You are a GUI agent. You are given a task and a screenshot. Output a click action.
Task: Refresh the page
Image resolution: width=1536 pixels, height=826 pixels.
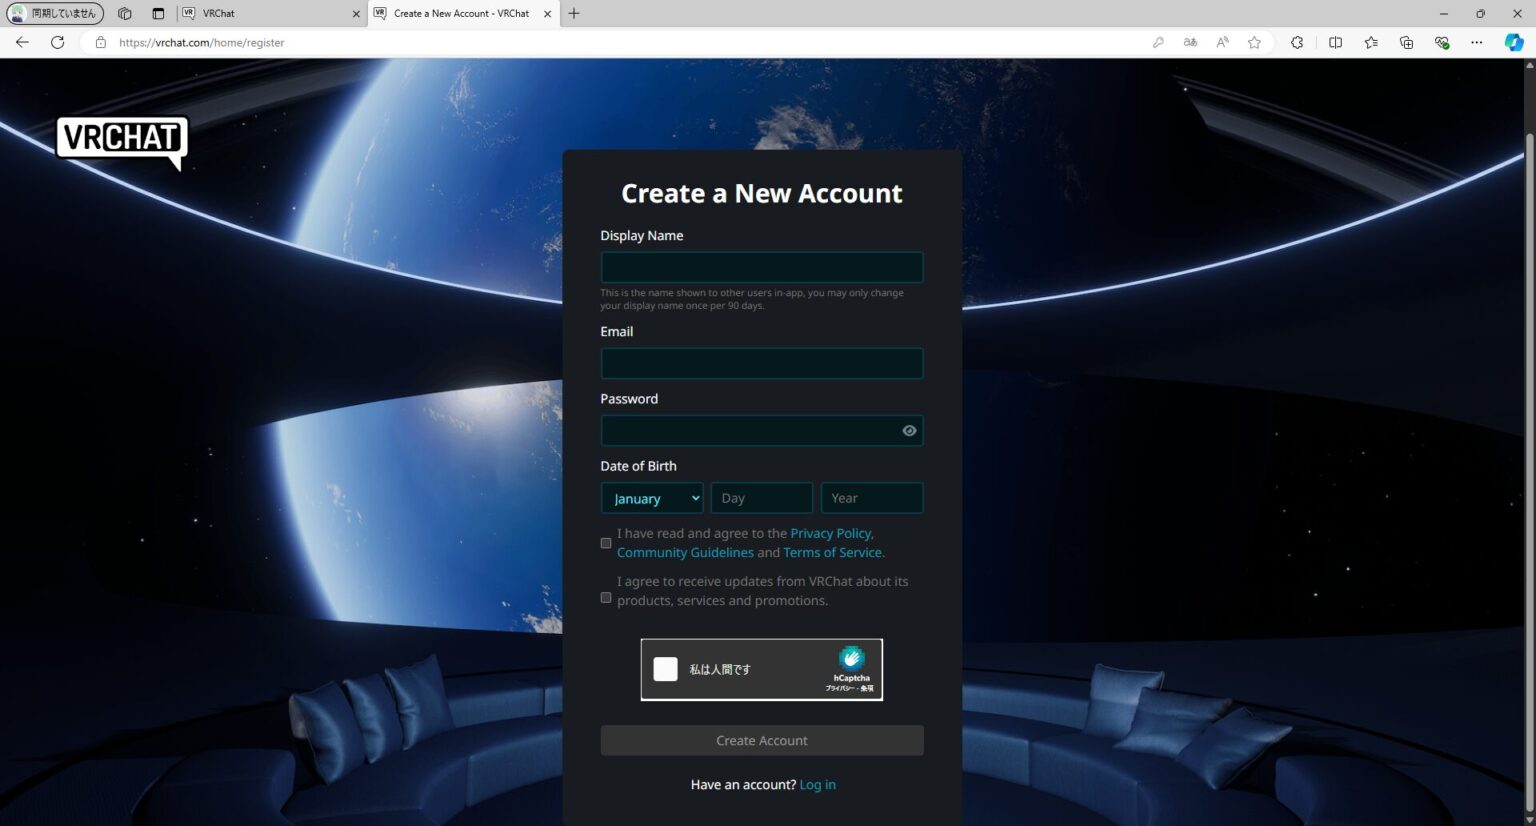(58, 42)
